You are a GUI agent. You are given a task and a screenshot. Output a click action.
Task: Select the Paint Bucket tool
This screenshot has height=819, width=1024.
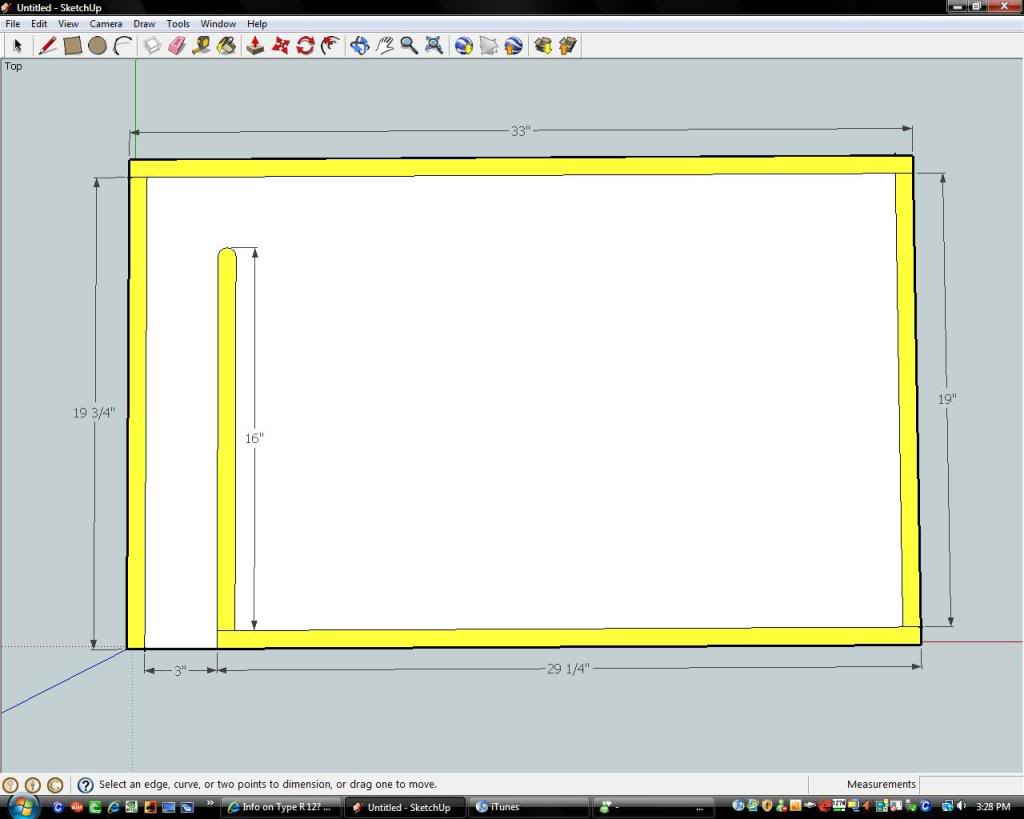(227, 46)
